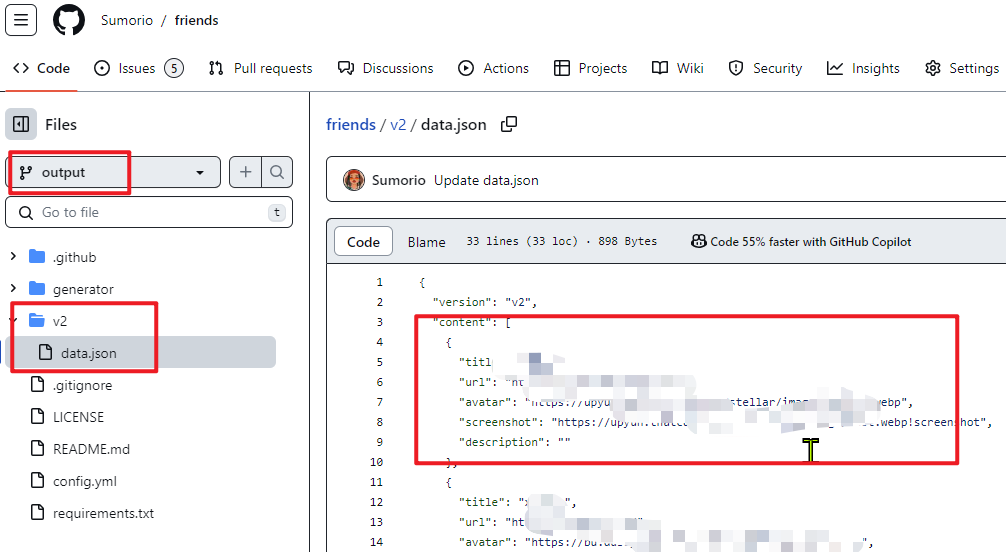Click the Issues count badge 5
The width and height of the screenshot is (1006, 552).
(x=174, y=68)
